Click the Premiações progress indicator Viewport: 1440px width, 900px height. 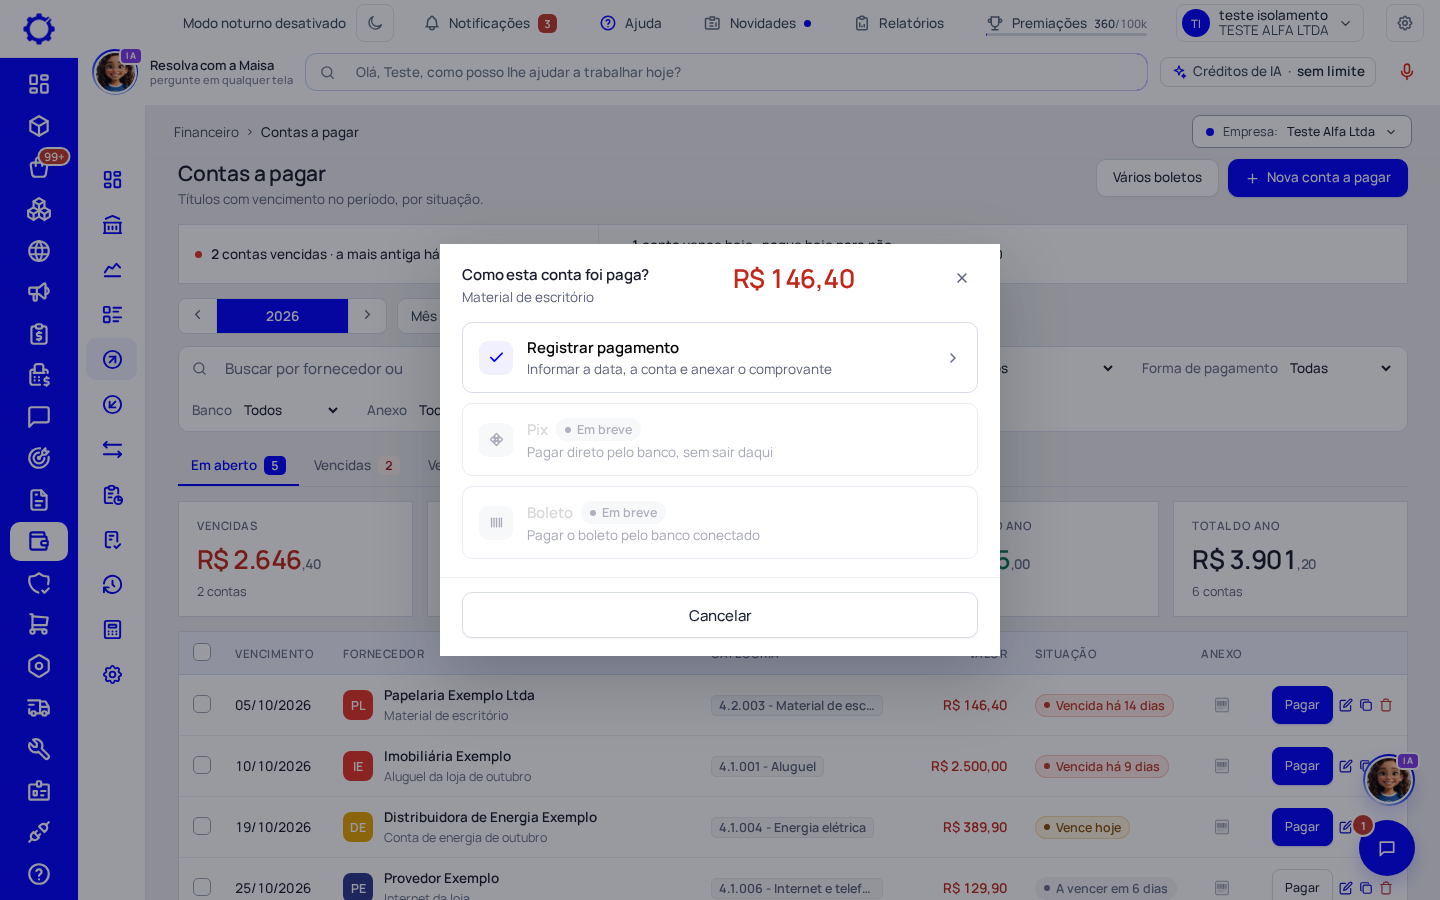[1066, 23]
